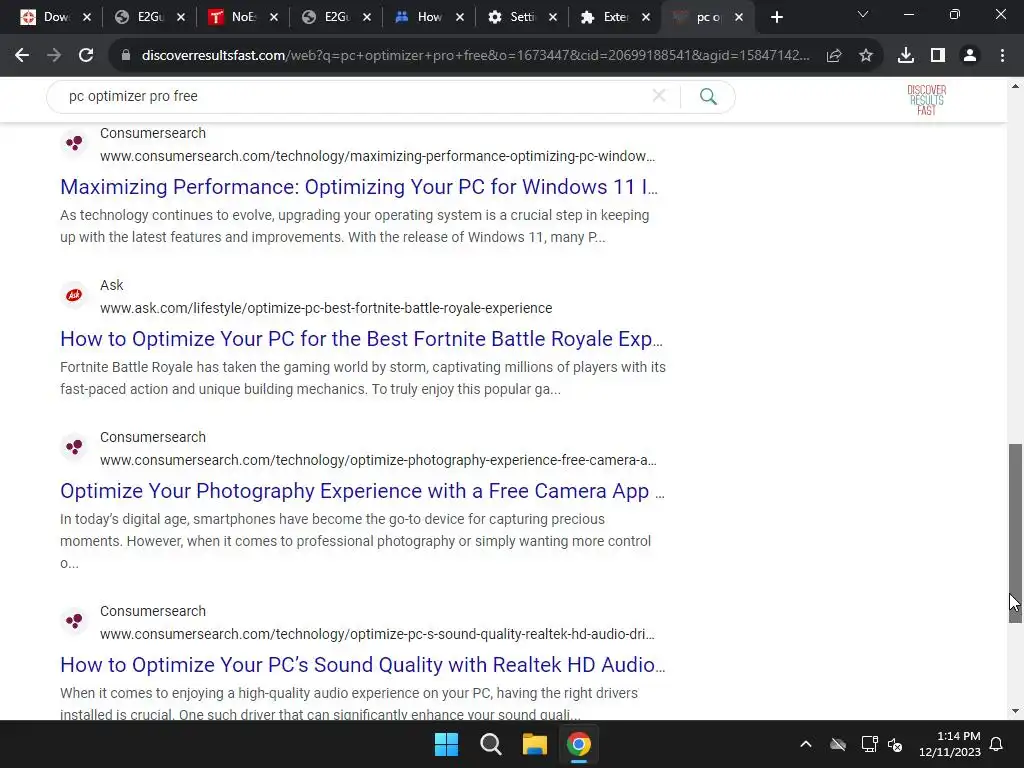Clear the search box text

659,96
